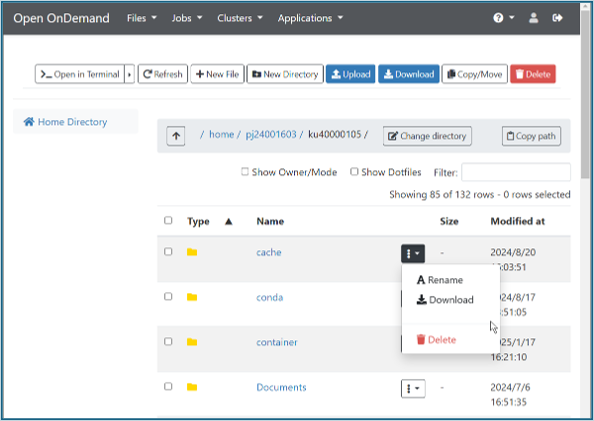The image size is (594, 421).
Task: Toggle the cache row actions dropdown
Action: point(413,254)
